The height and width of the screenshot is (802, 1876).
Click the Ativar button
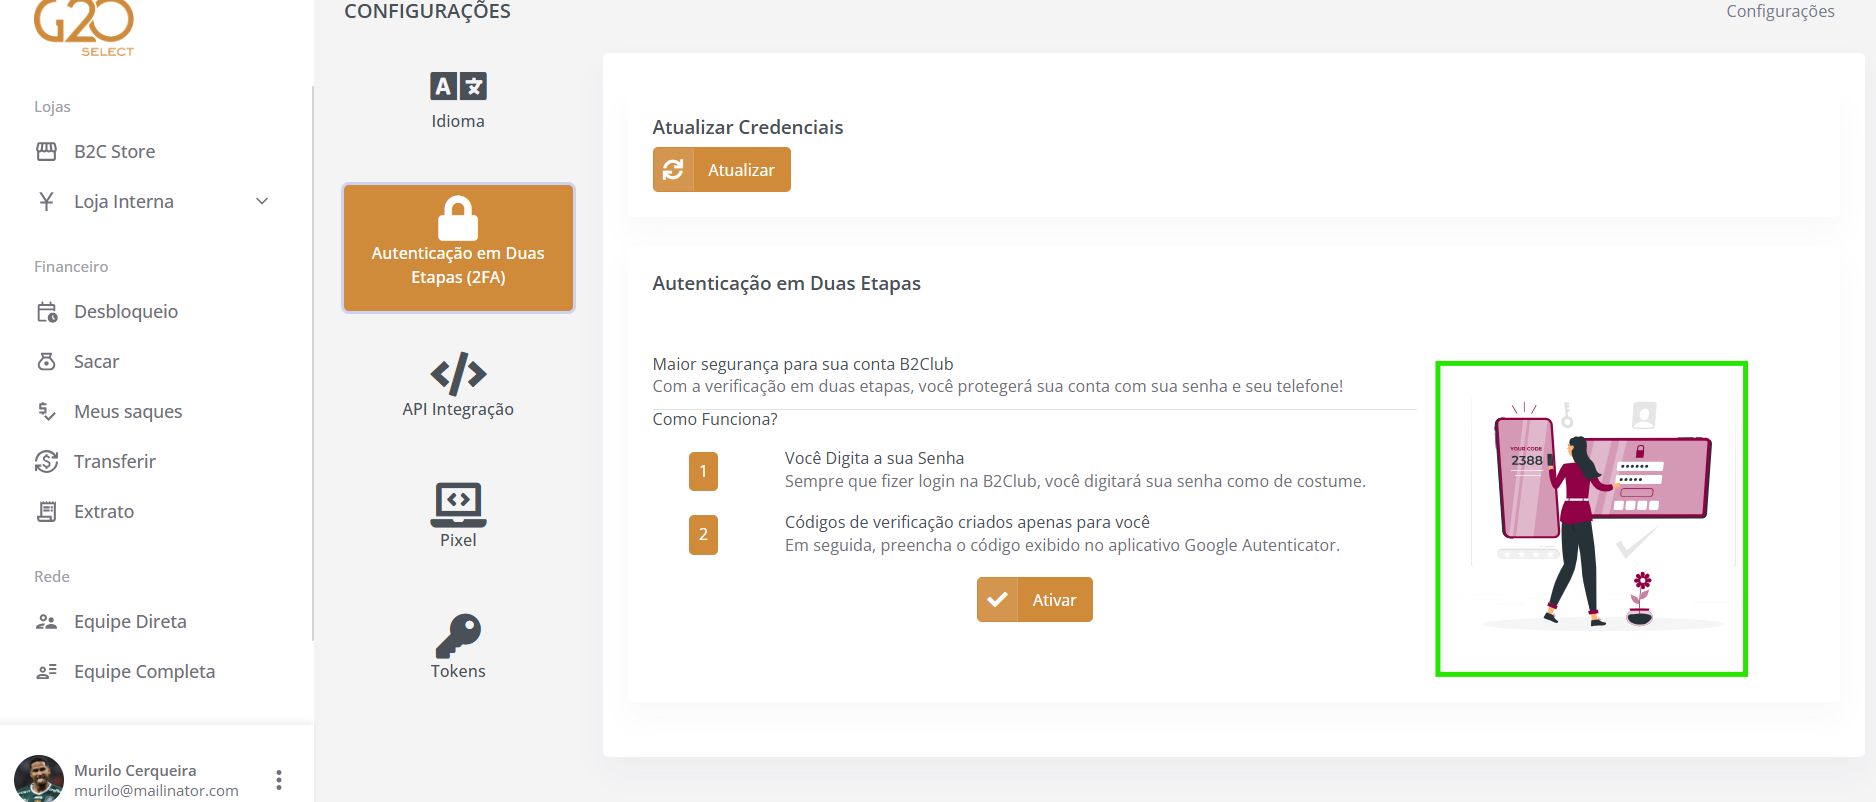click(x=1034, y=600)
